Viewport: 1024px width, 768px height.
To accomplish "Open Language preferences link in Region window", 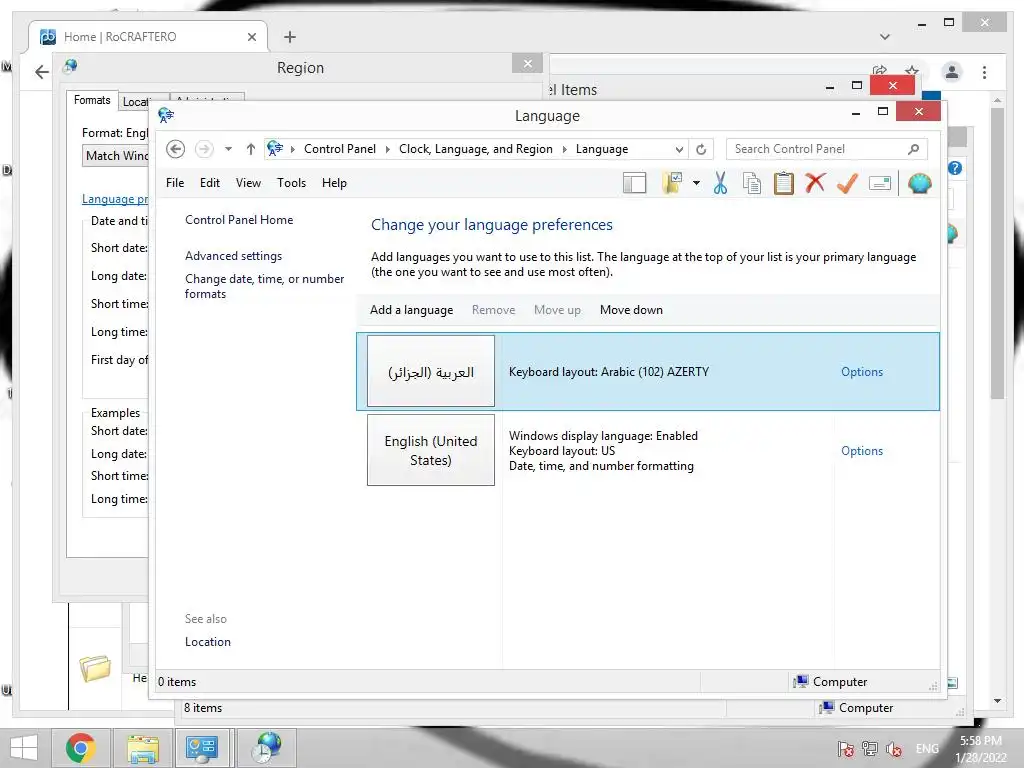I will [115, 199].
